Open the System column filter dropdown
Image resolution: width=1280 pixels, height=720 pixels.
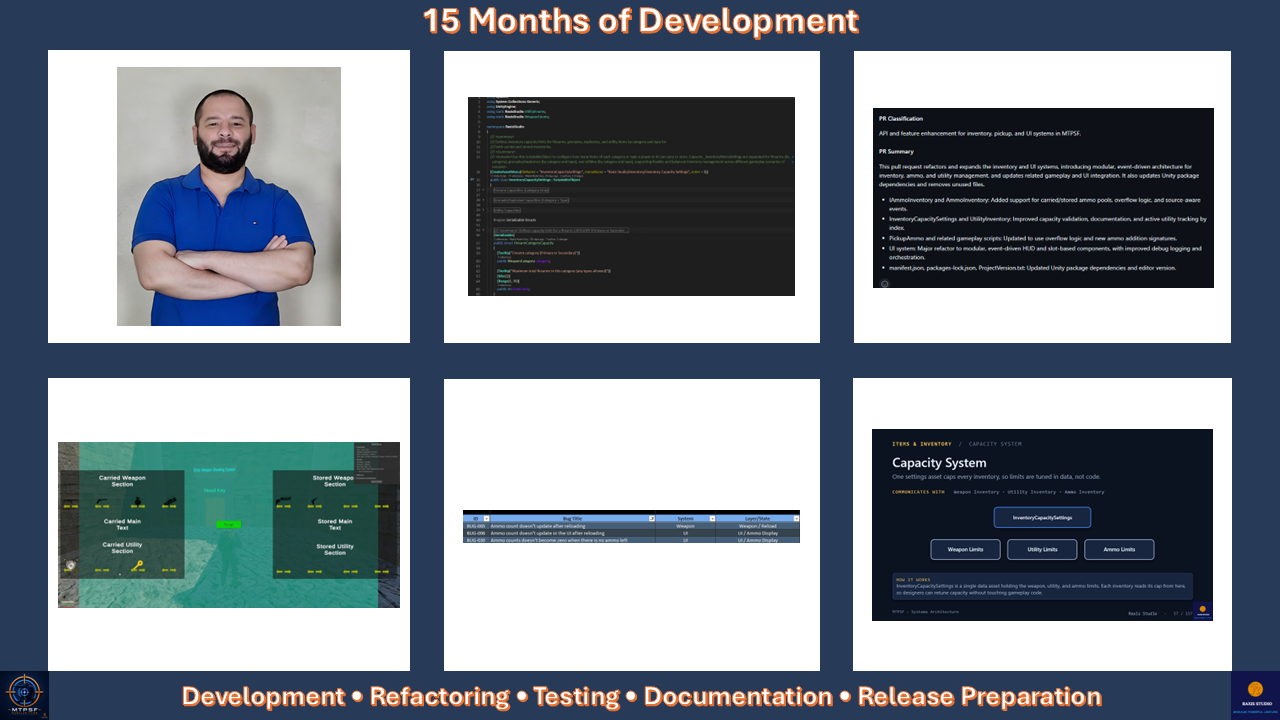712,519
